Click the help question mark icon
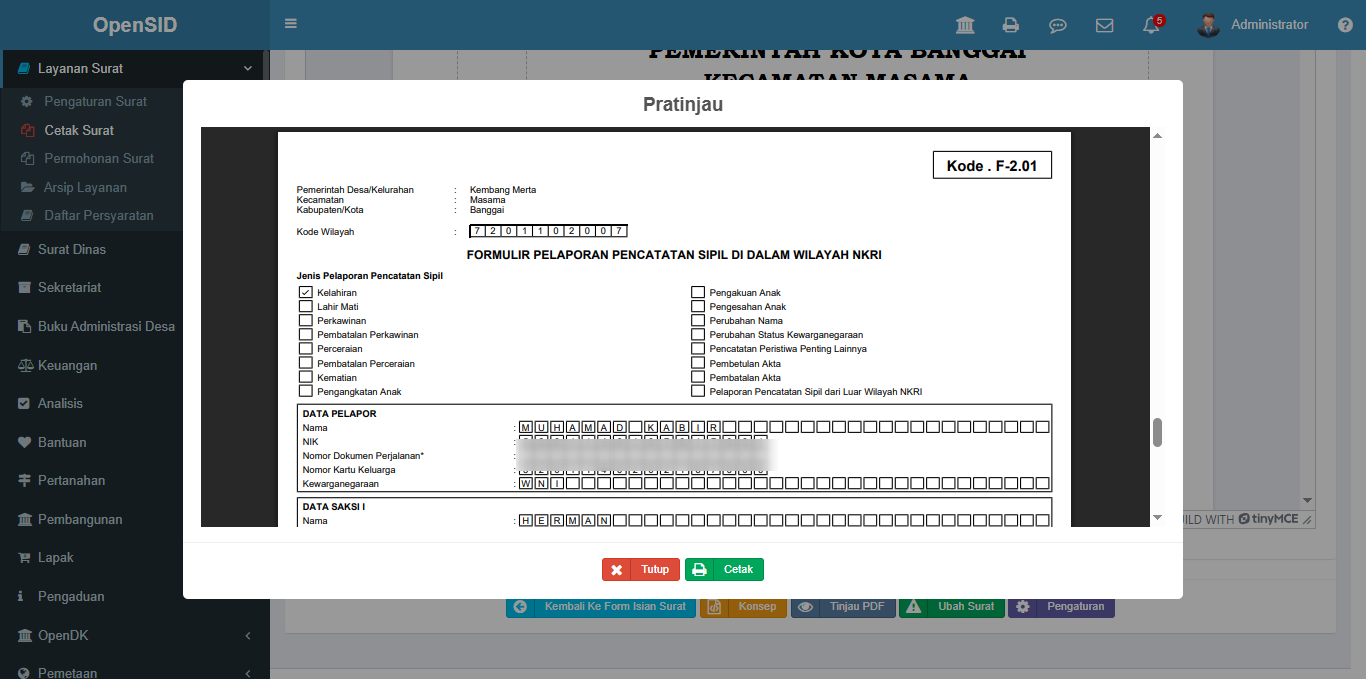Screen dimensions: 1366x679 coord(1345,25)
